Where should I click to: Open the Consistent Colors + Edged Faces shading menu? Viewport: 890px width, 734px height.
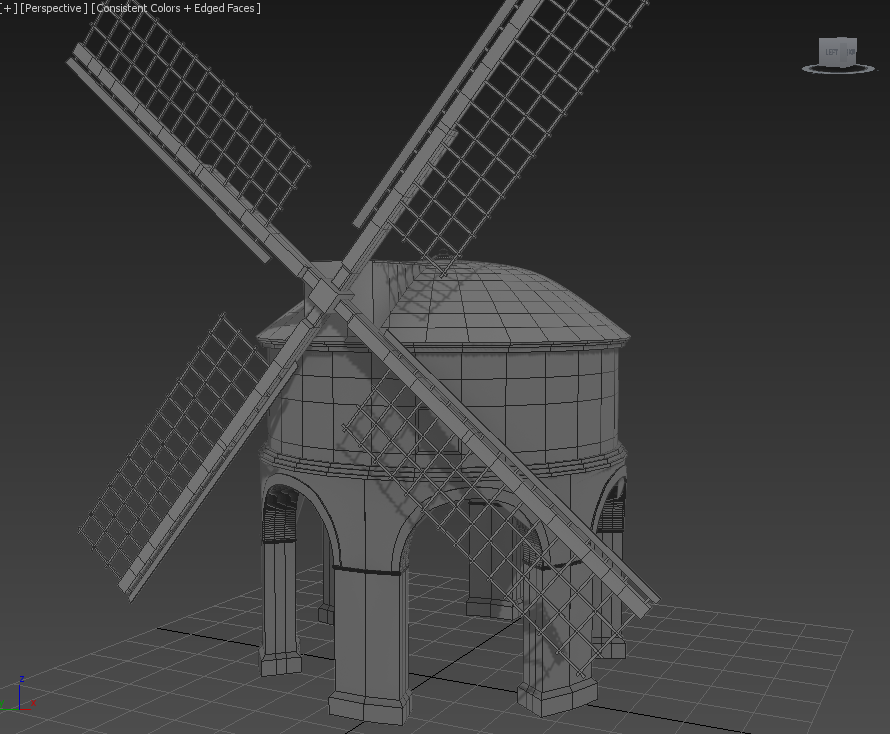[176, 8]
